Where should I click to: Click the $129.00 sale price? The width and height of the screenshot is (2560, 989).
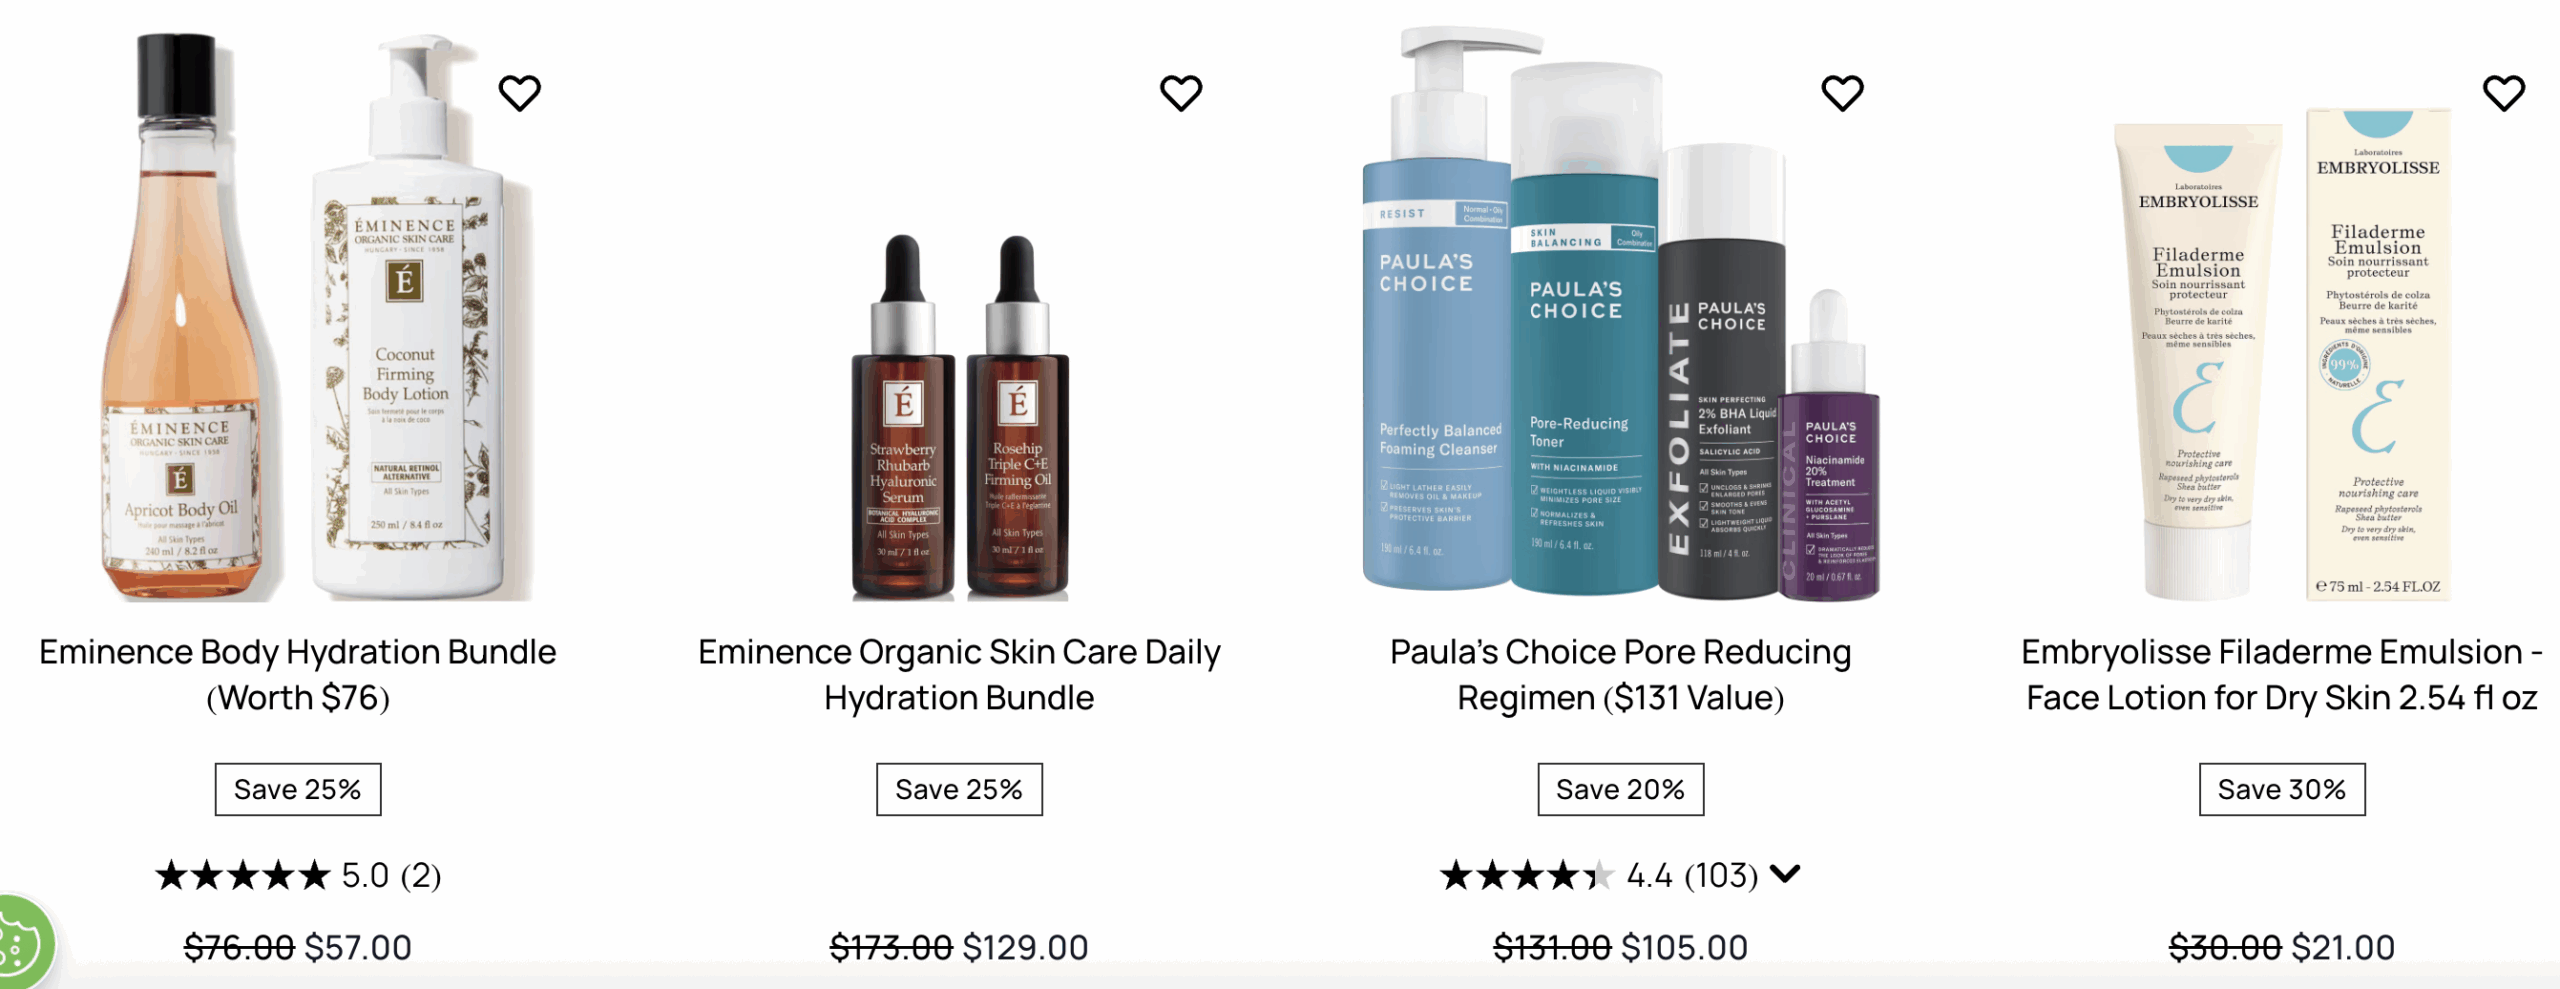[x=1025, y=947]
